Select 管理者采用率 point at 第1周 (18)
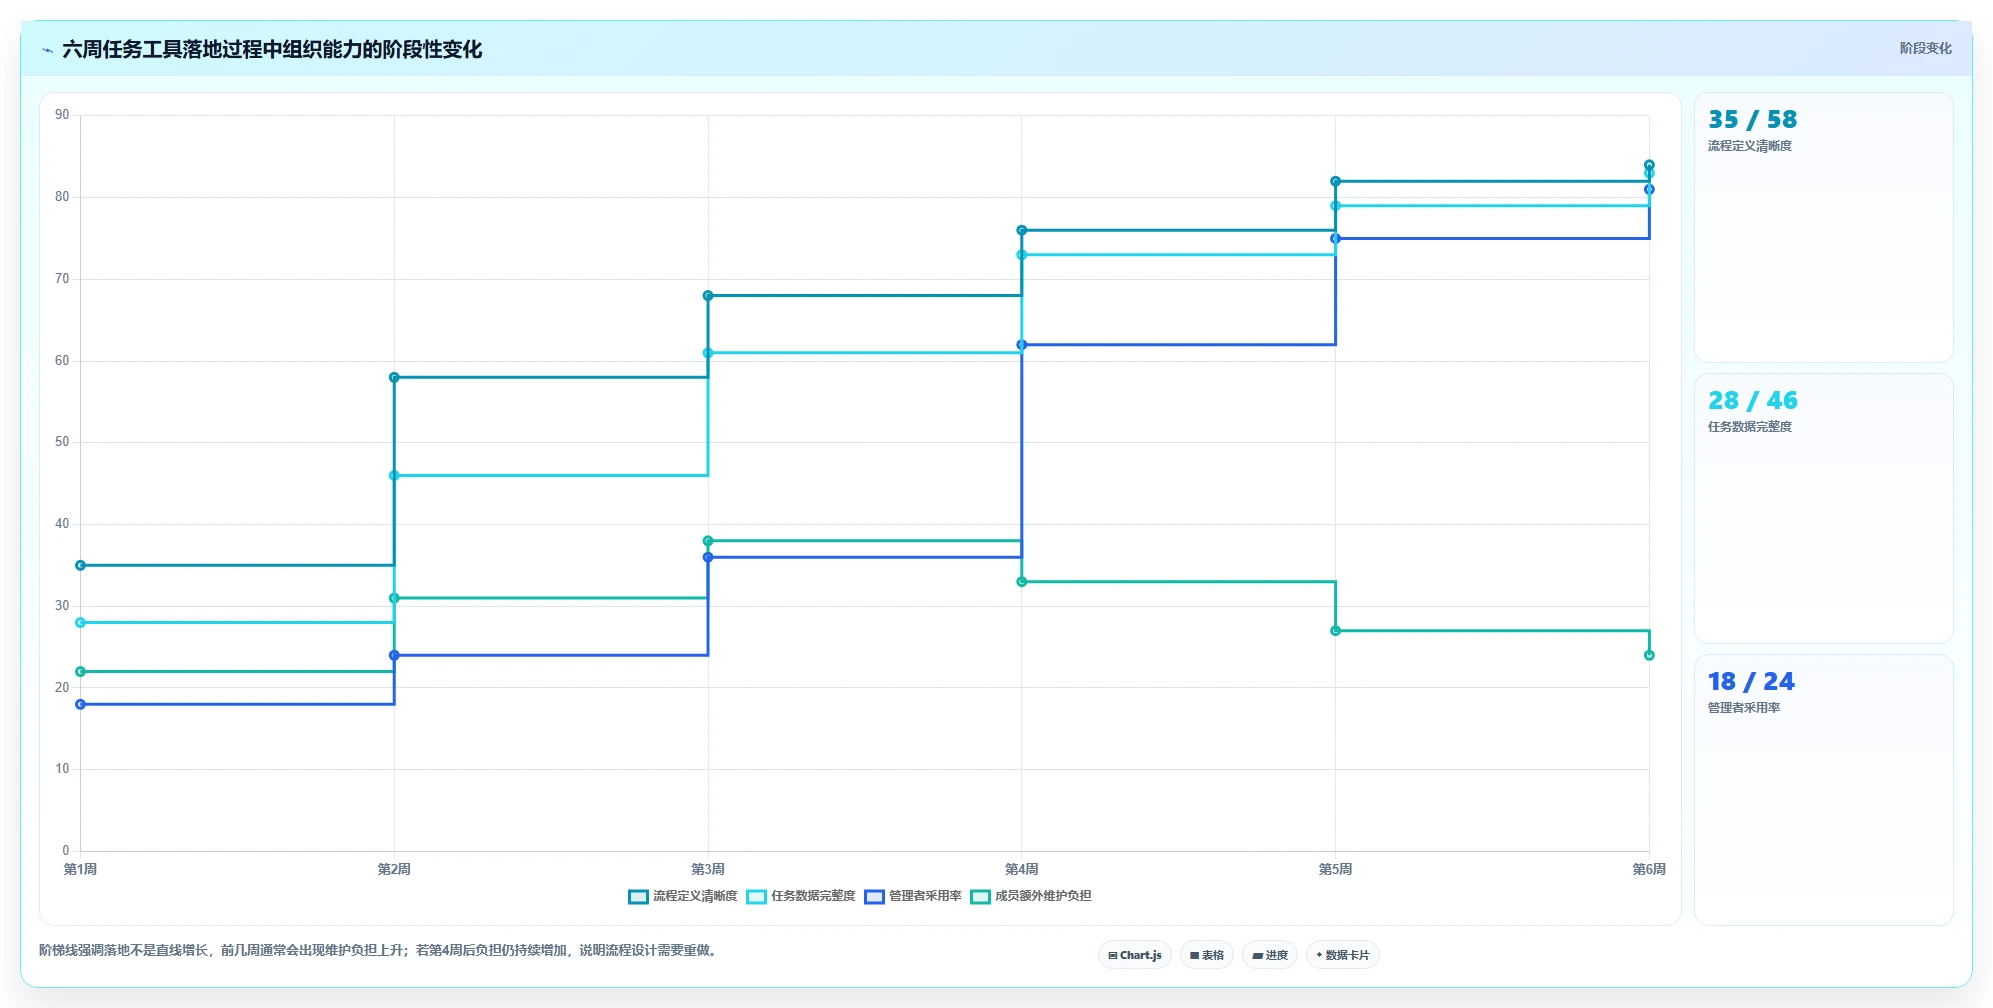1993x1008 pixels. pos(81,704)
